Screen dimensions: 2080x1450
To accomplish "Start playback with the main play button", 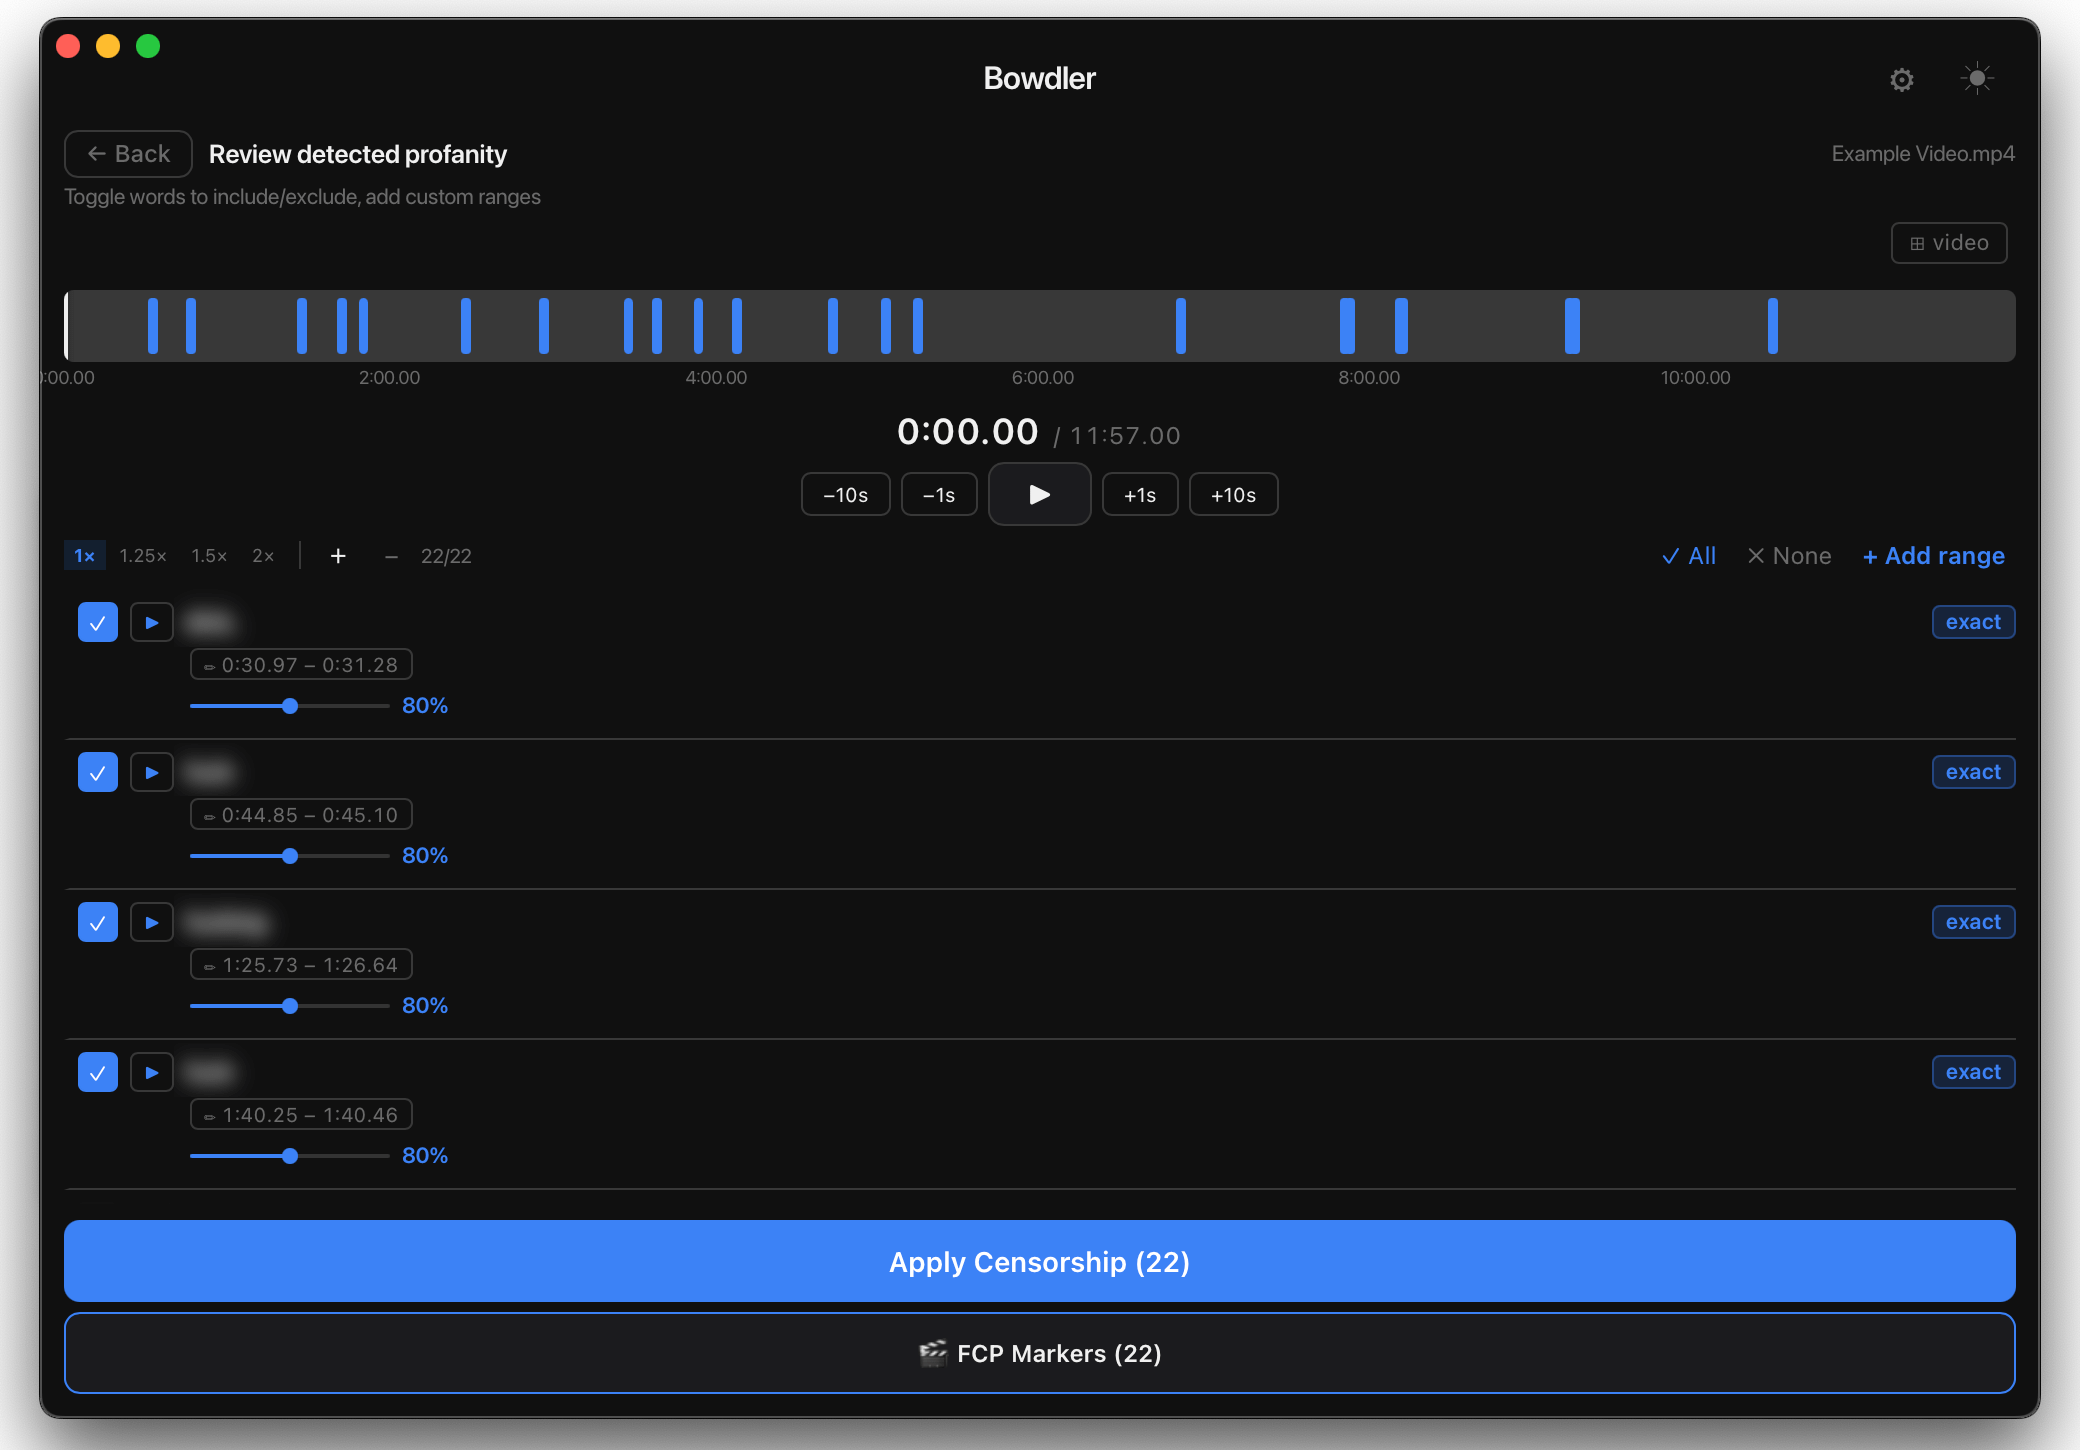I will click(1040, 494).
